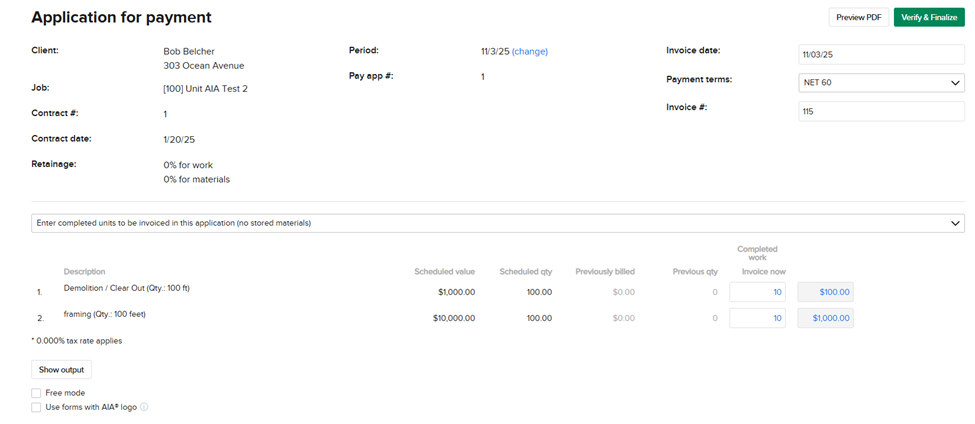Click the framing $1,000.00 amount field

825,318
